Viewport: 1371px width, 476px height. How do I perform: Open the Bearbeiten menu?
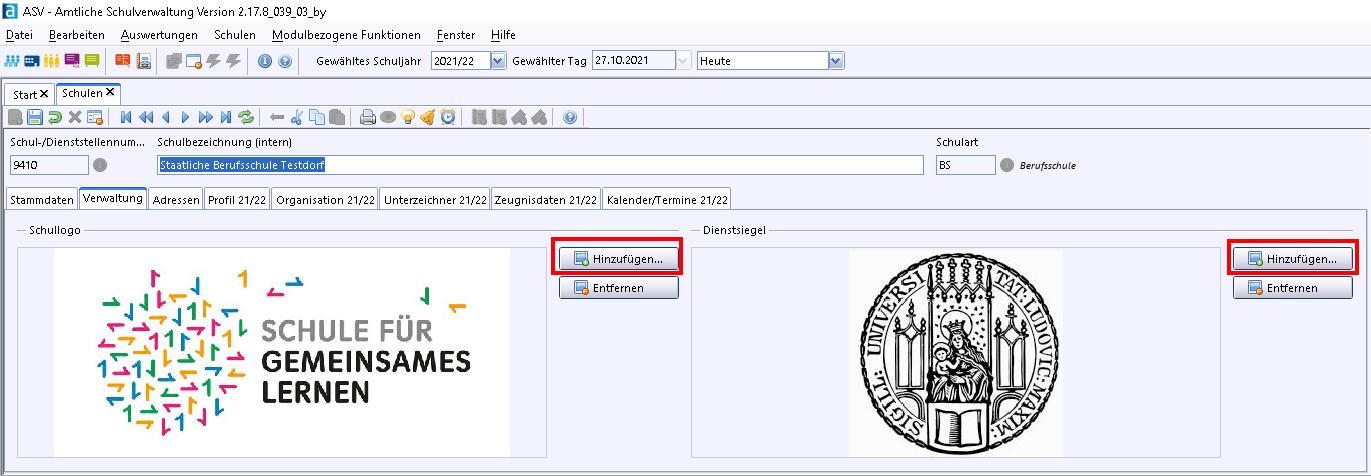point(76,35)
